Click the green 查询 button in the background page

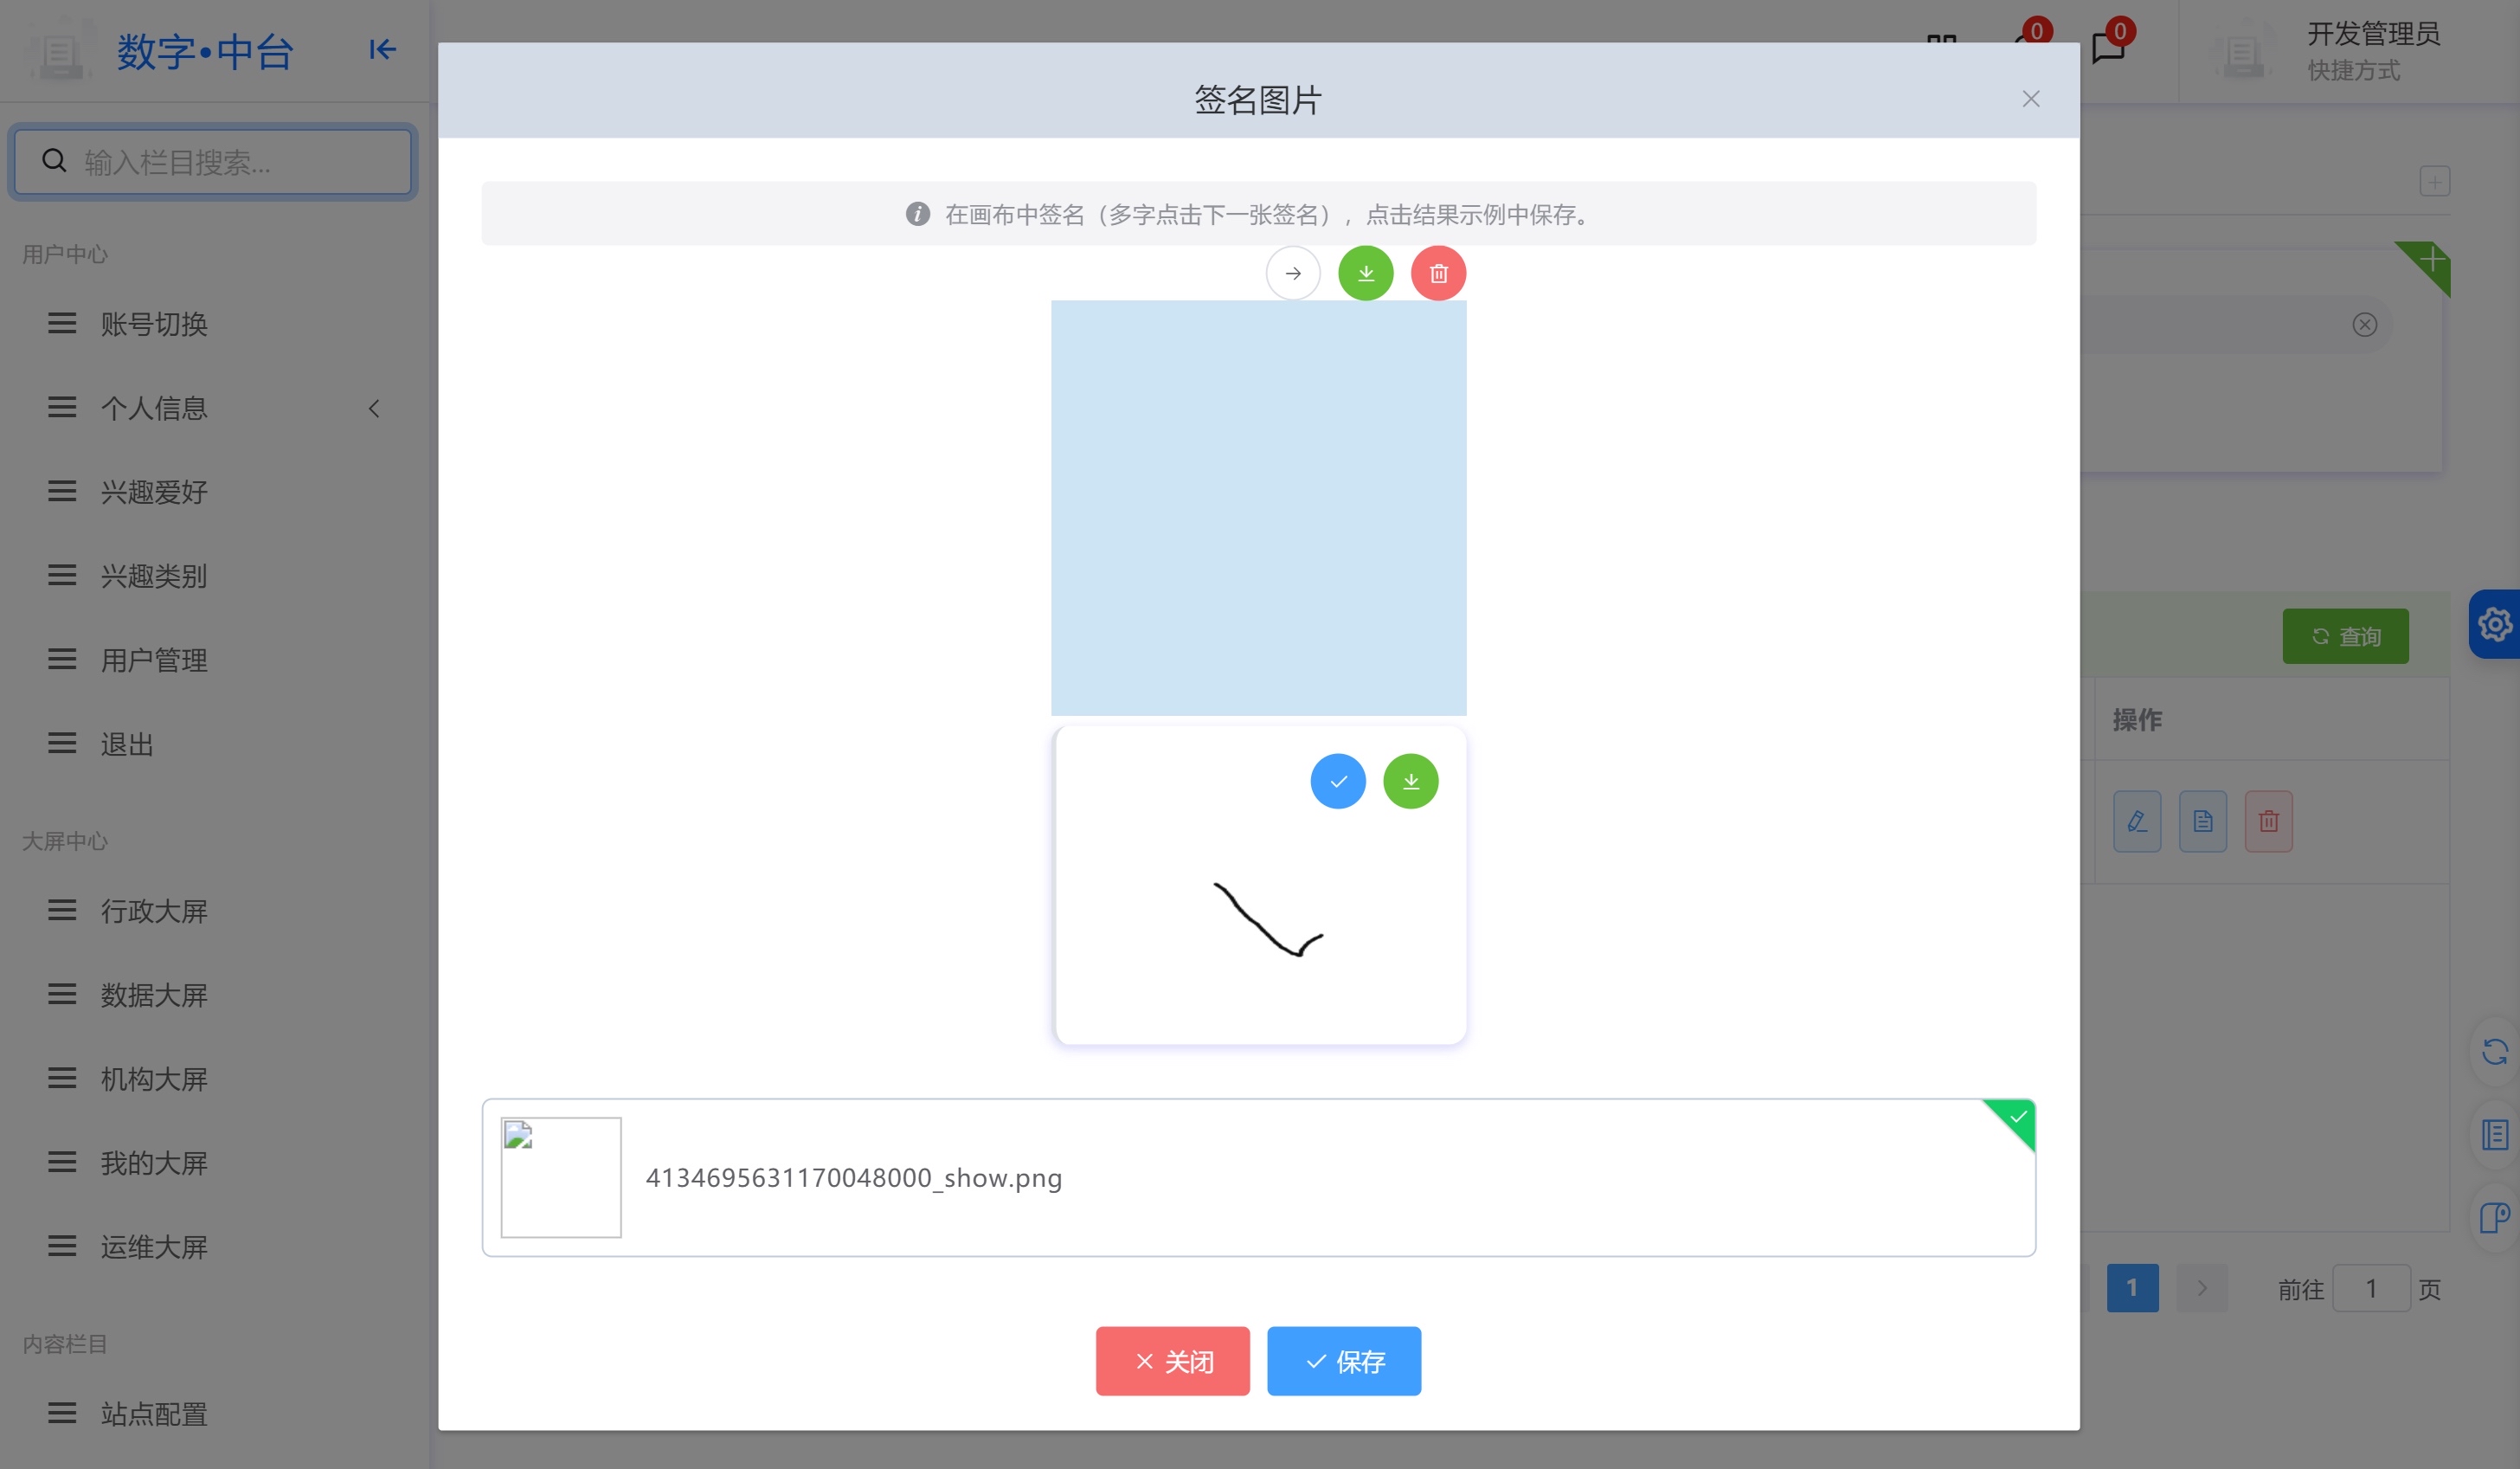(2345, 636)
